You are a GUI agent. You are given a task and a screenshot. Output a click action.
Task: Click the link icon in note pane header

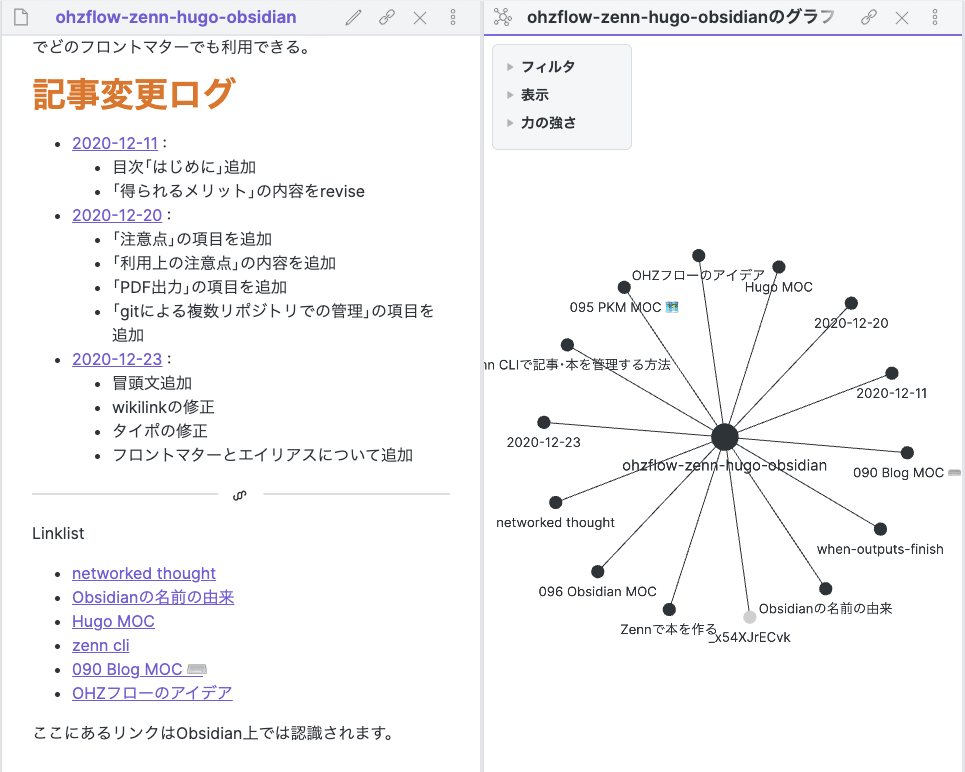click(x=386, y=17)
